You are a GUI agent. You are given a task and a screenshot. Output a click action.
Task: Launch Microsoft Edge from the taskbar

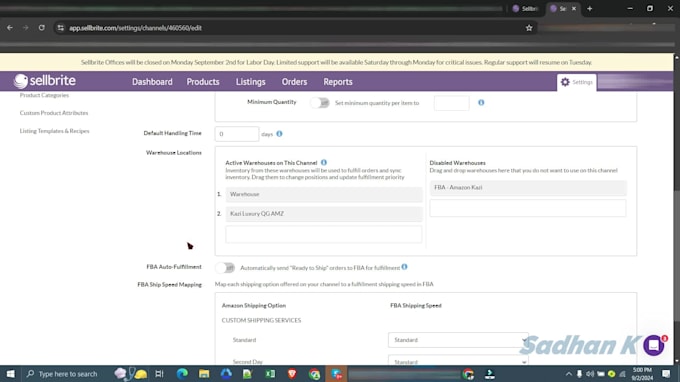[x=182, y=374]
